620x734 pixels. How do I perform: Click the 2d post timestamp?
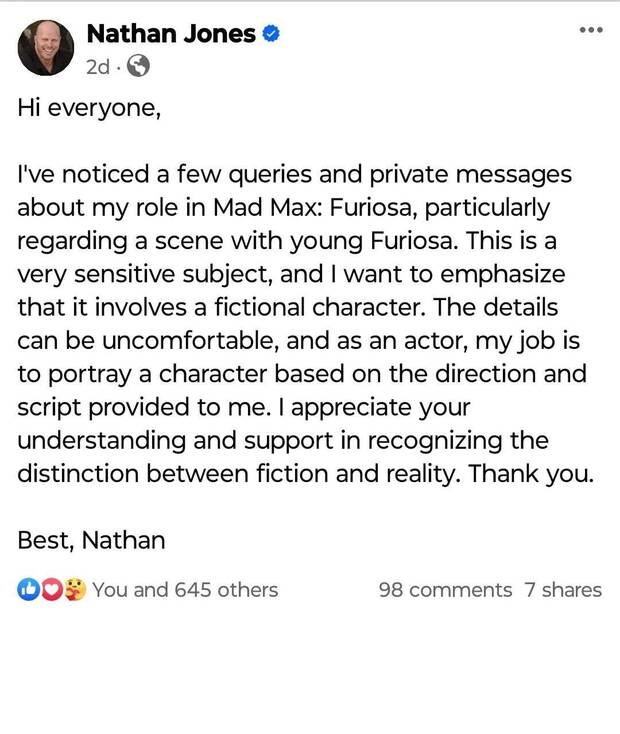(98, 66)
